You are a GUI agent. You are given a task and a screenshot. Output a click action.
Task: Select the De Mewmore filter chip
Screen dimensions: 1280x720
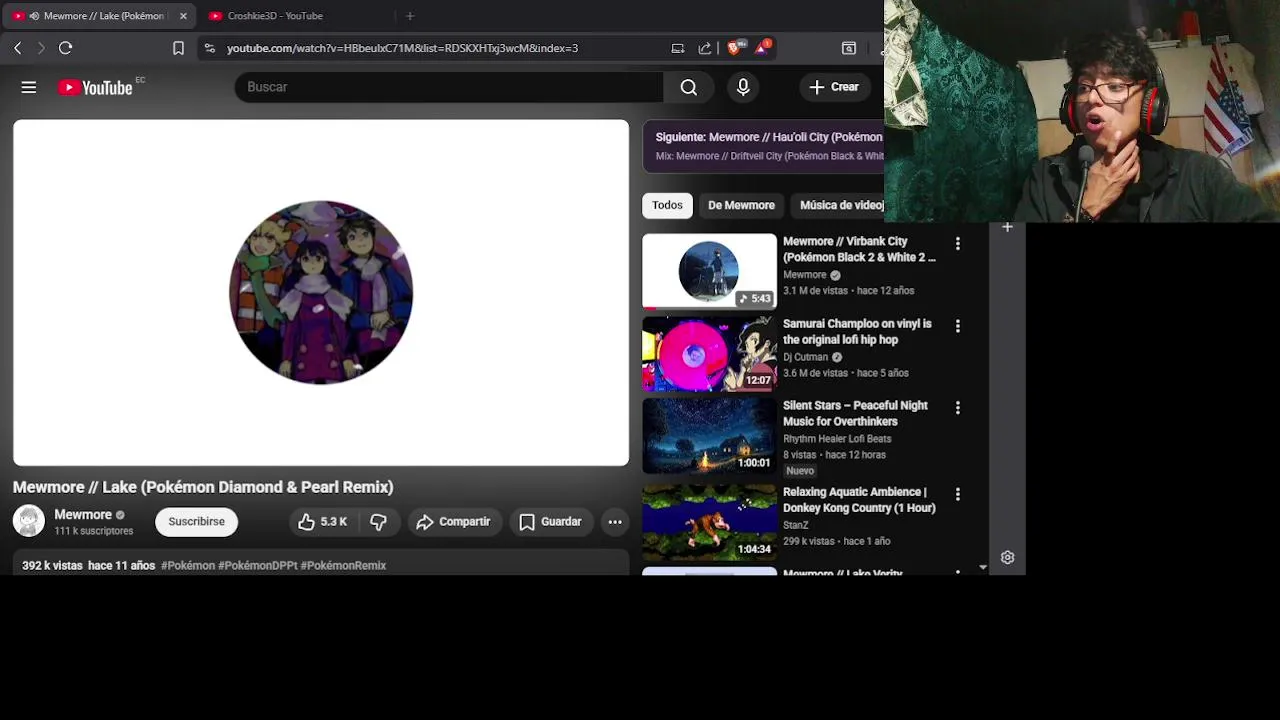(x=741, y=205)
